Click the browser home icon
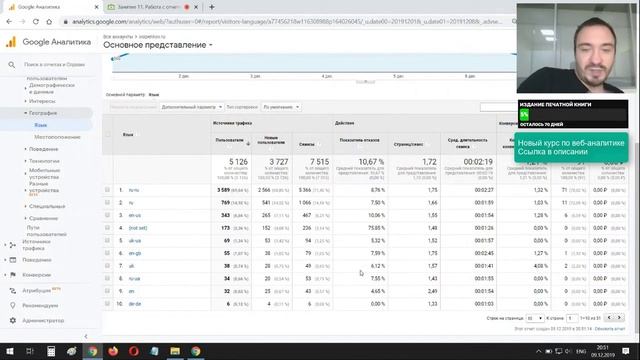The image size is (640, 360). [49, 22]
